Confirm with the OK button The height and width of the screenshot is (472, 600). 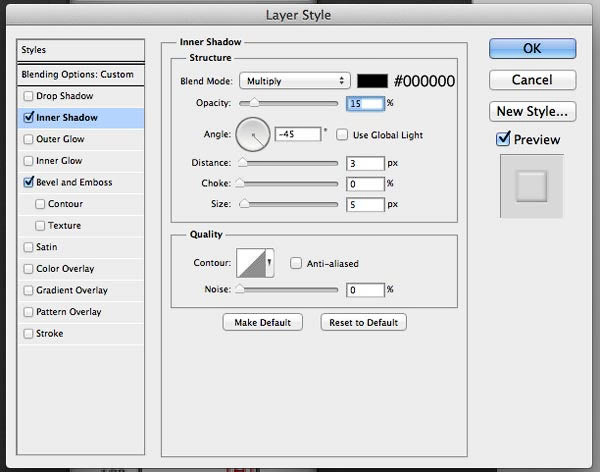click(532, 49)
